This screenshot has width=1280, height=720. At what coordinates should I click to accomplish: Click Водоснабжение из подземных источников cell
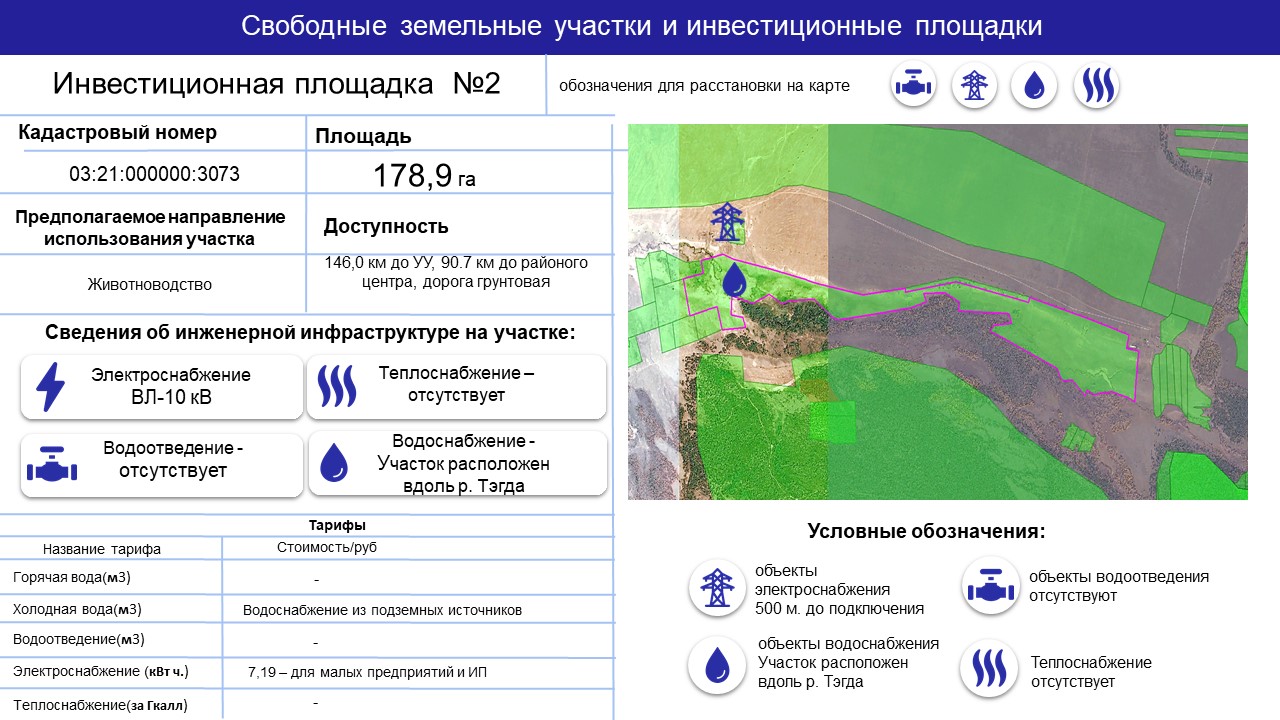[x=382, y=610]
